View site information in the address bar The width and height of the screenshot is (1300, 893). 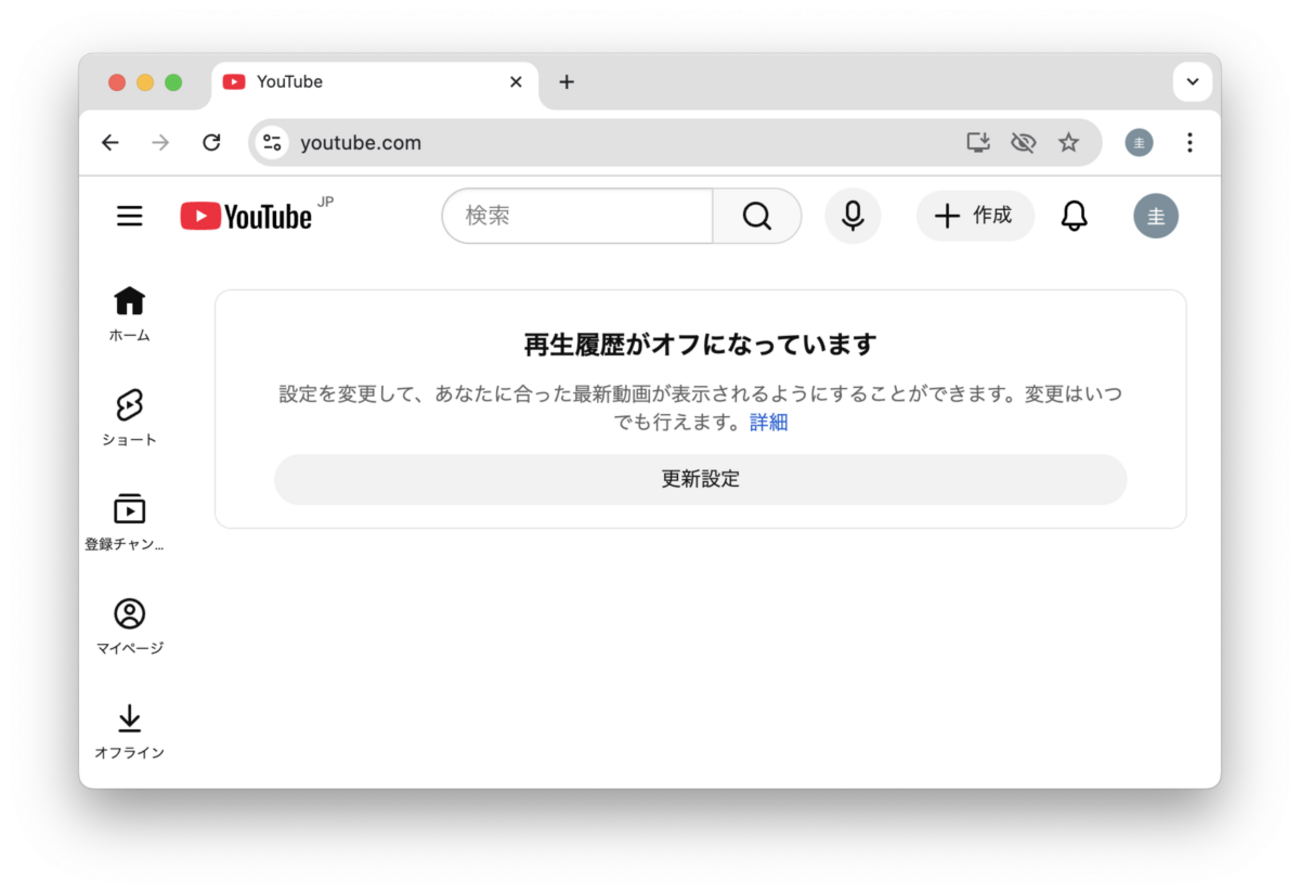[x=272, y=143]
